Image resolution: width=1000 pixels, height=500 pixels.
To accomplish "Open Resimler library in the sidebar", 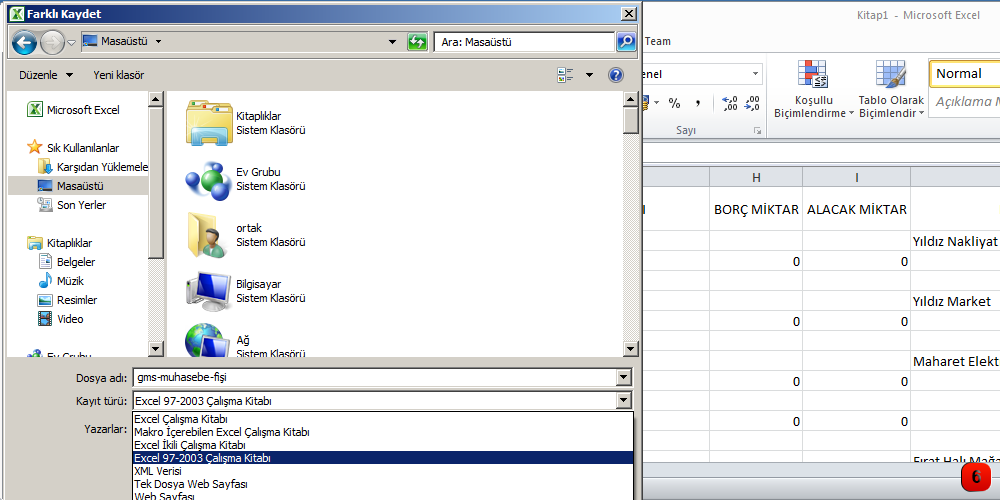I will 68,300.
